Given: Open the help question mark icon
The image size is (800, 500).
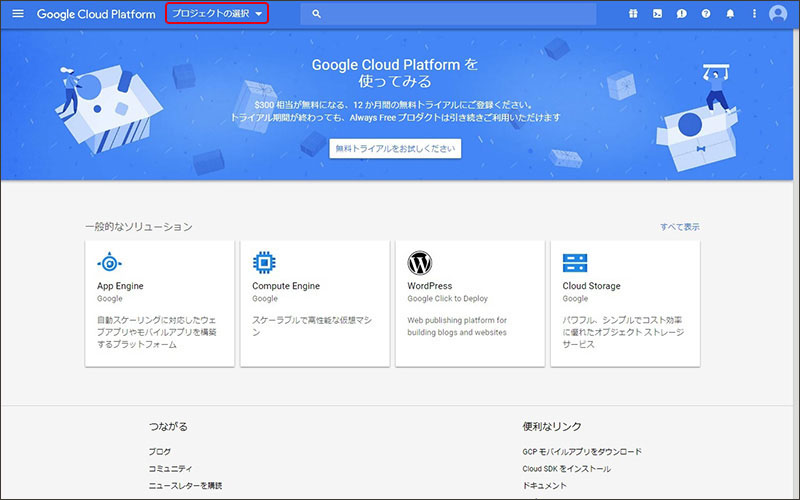Looking at the screenshot, I should (706, 14).
